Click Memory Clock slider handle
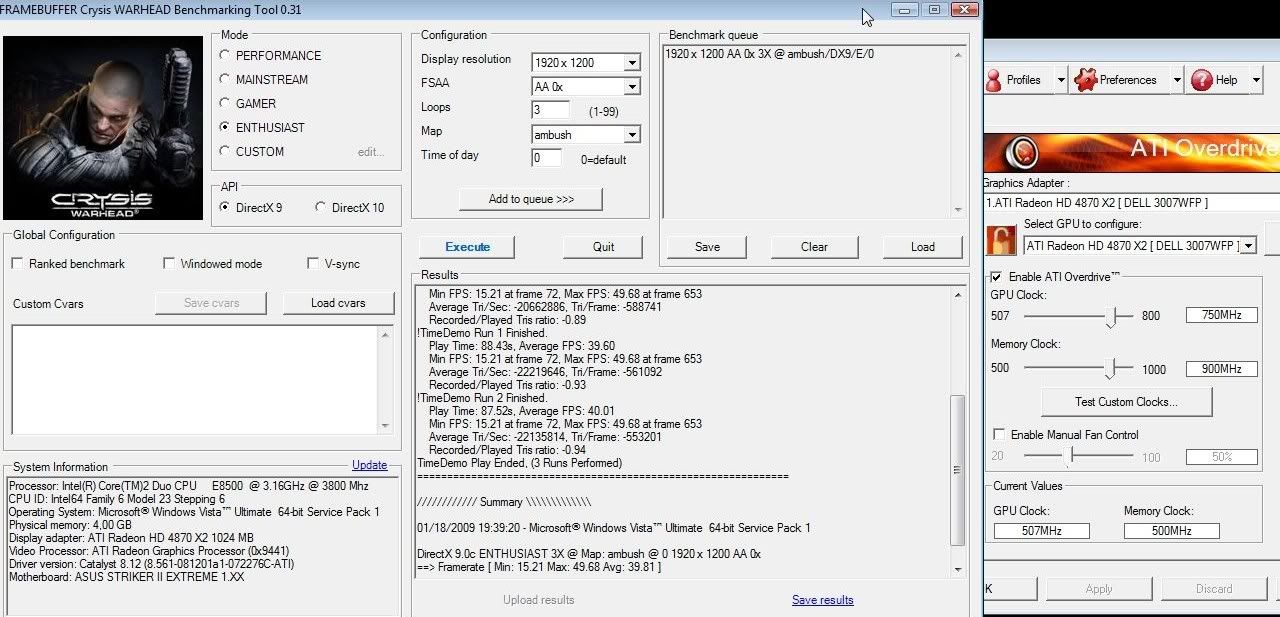 coord(1110,369)
